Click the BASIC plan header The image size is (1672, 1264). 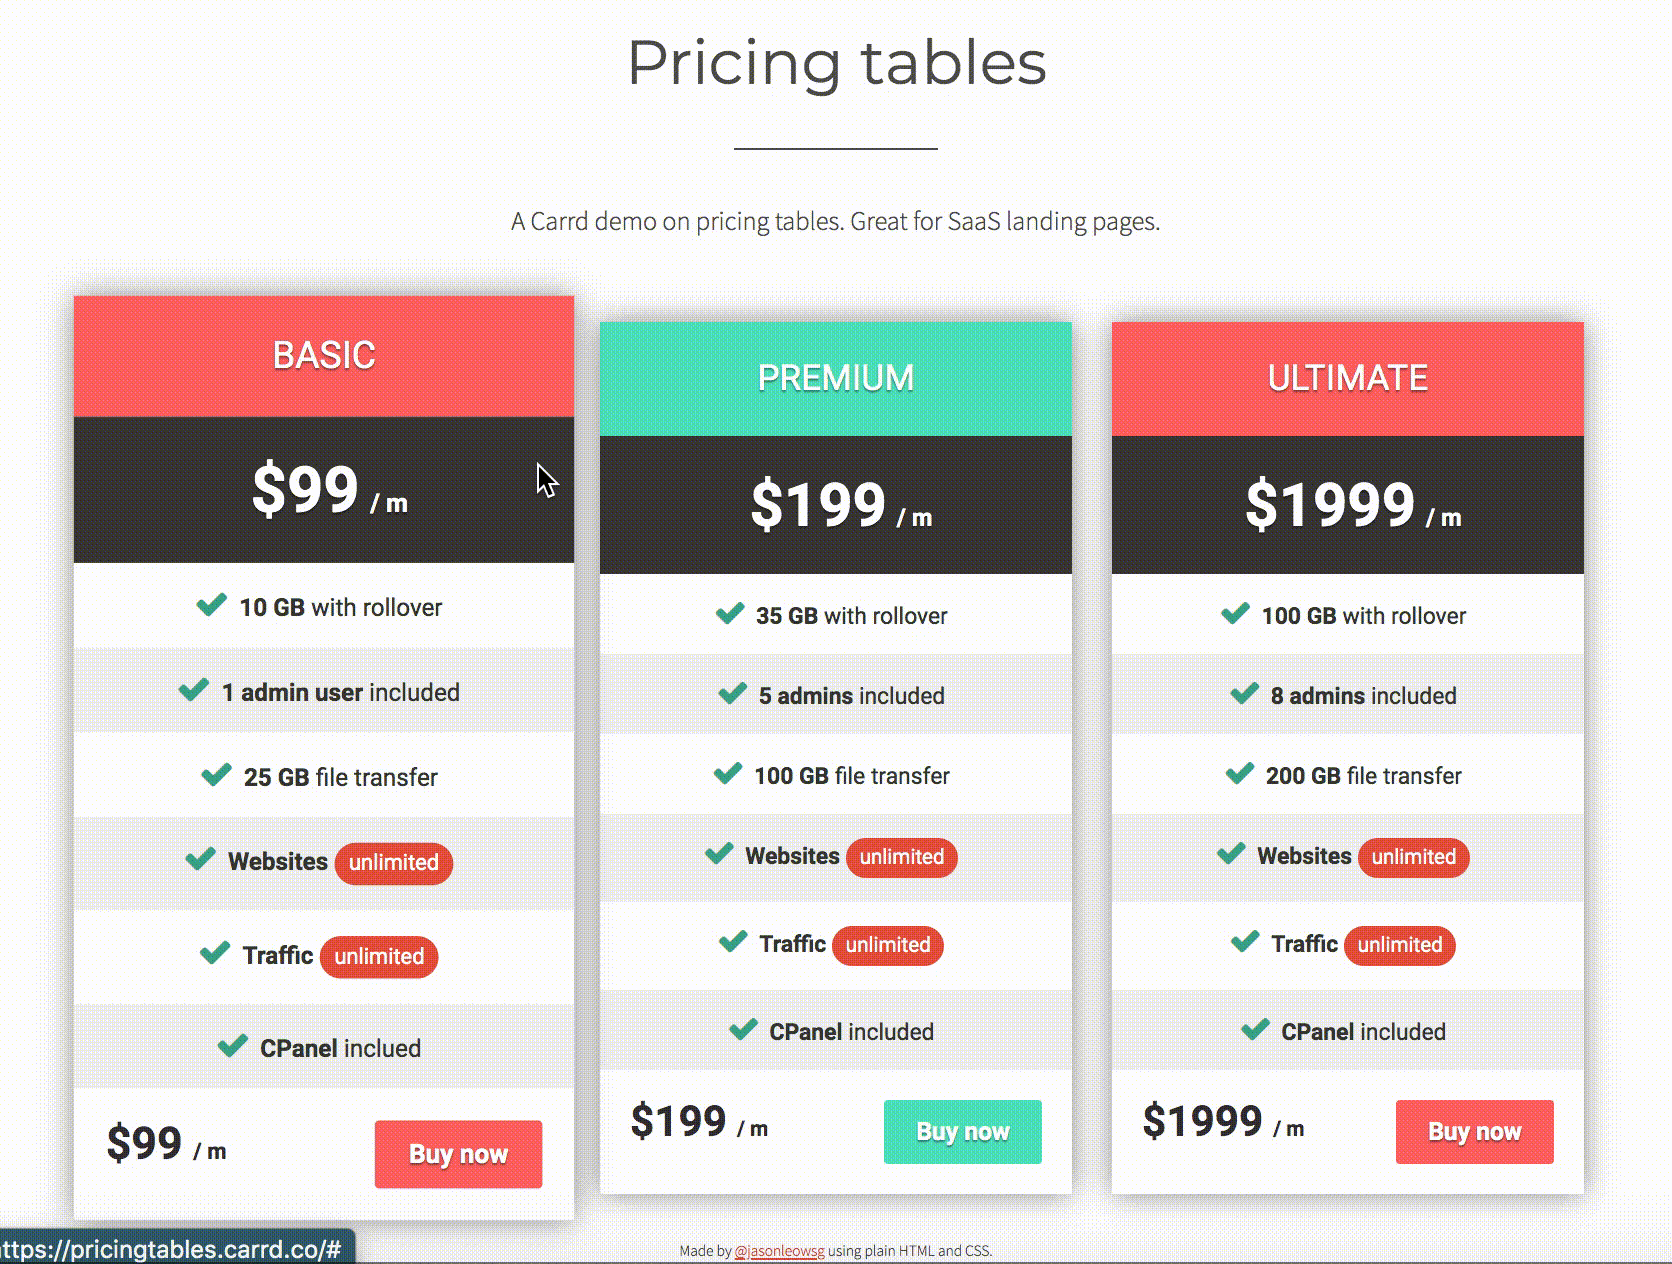click(x=323, y=355)
